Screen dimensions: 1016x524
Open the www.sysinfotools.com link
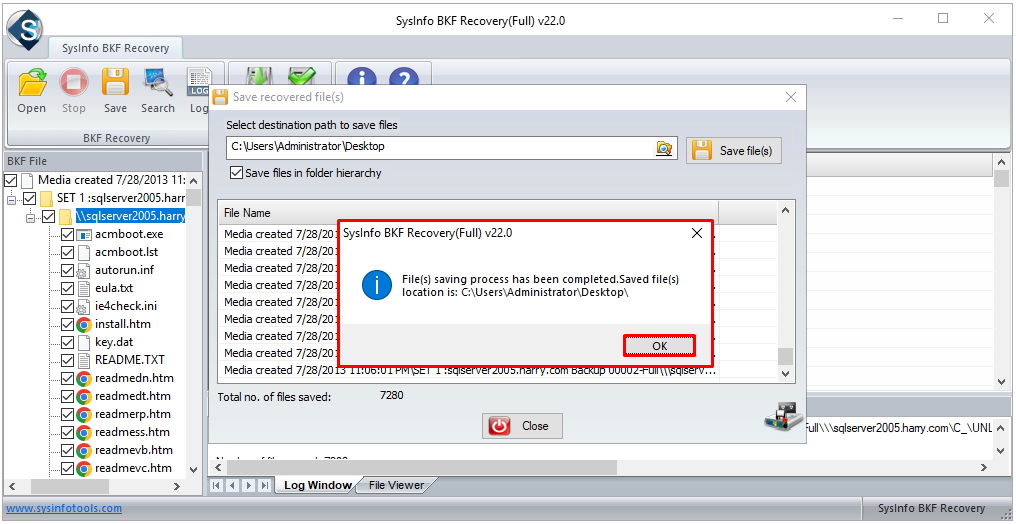coord(64,508)
